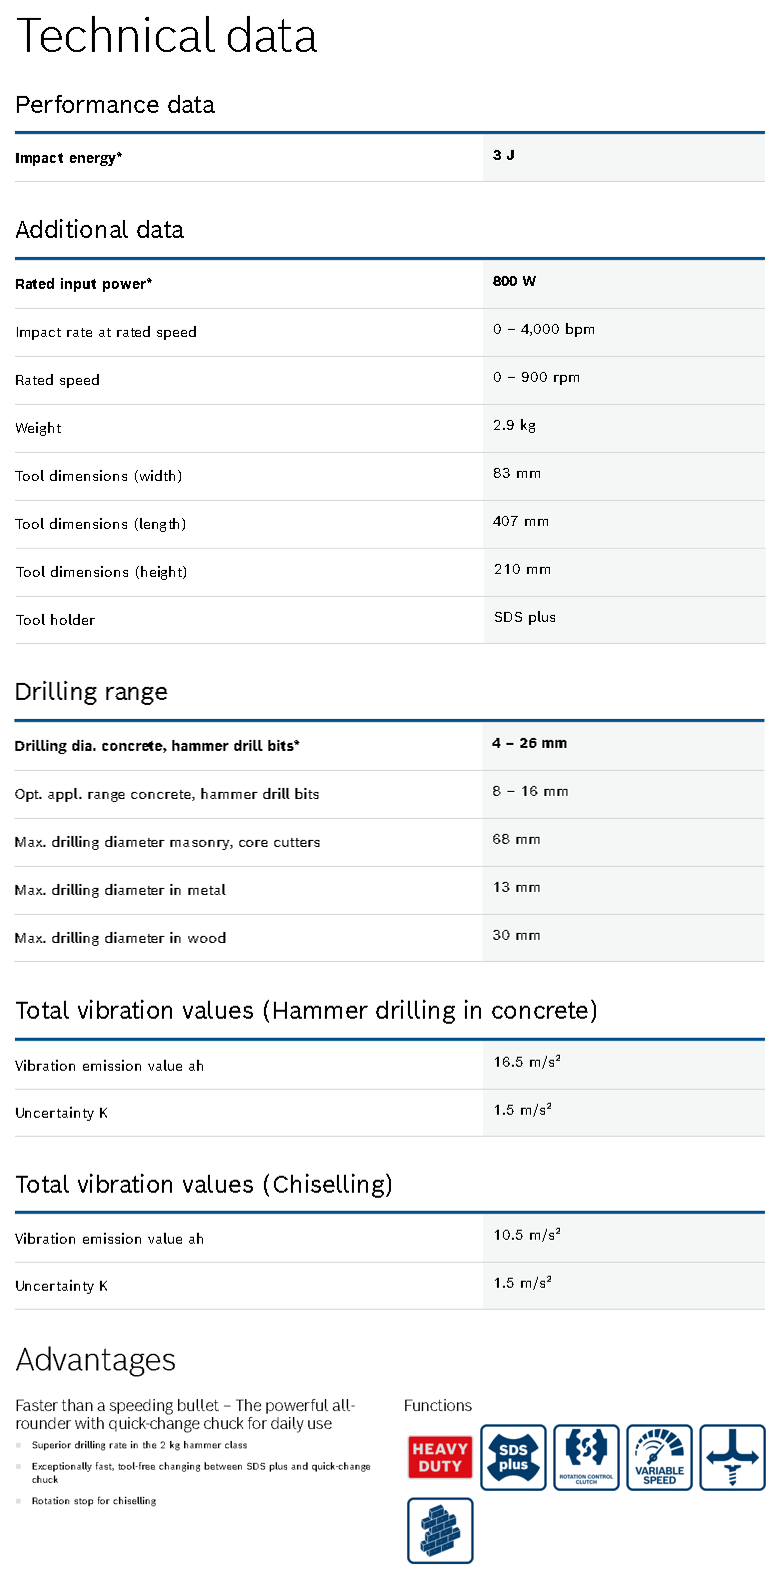Select the brick wall masonry icon
The image size is (781, 1579).
point(440,1530)
